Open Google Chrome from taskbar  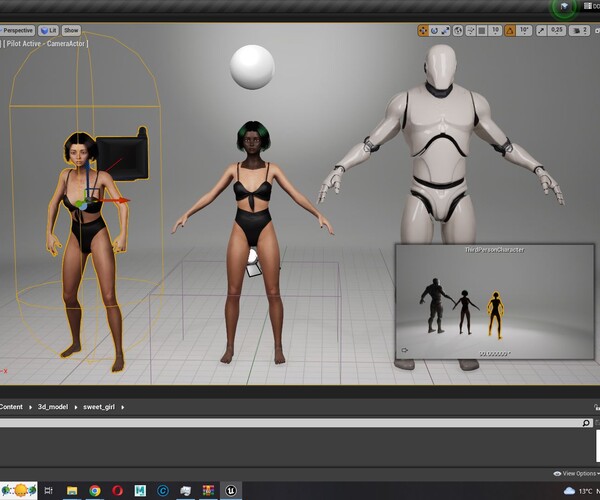click(x=95, y=490)
